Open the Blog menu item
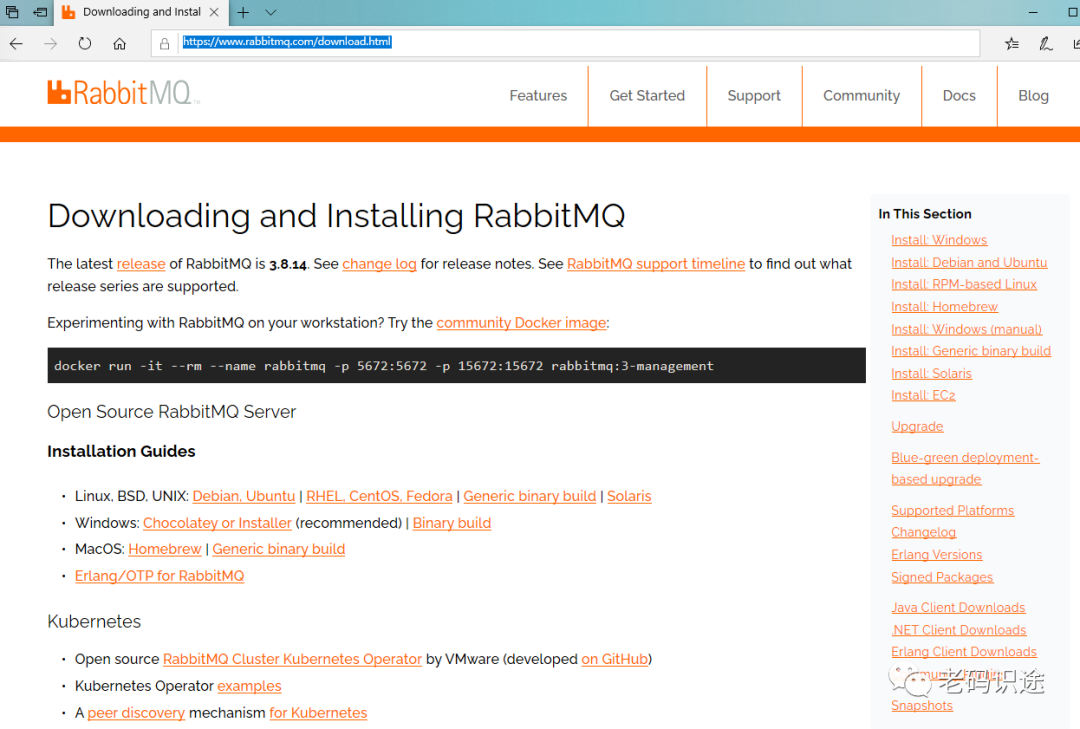The image size is (1080, 729). pos(1033,96)
